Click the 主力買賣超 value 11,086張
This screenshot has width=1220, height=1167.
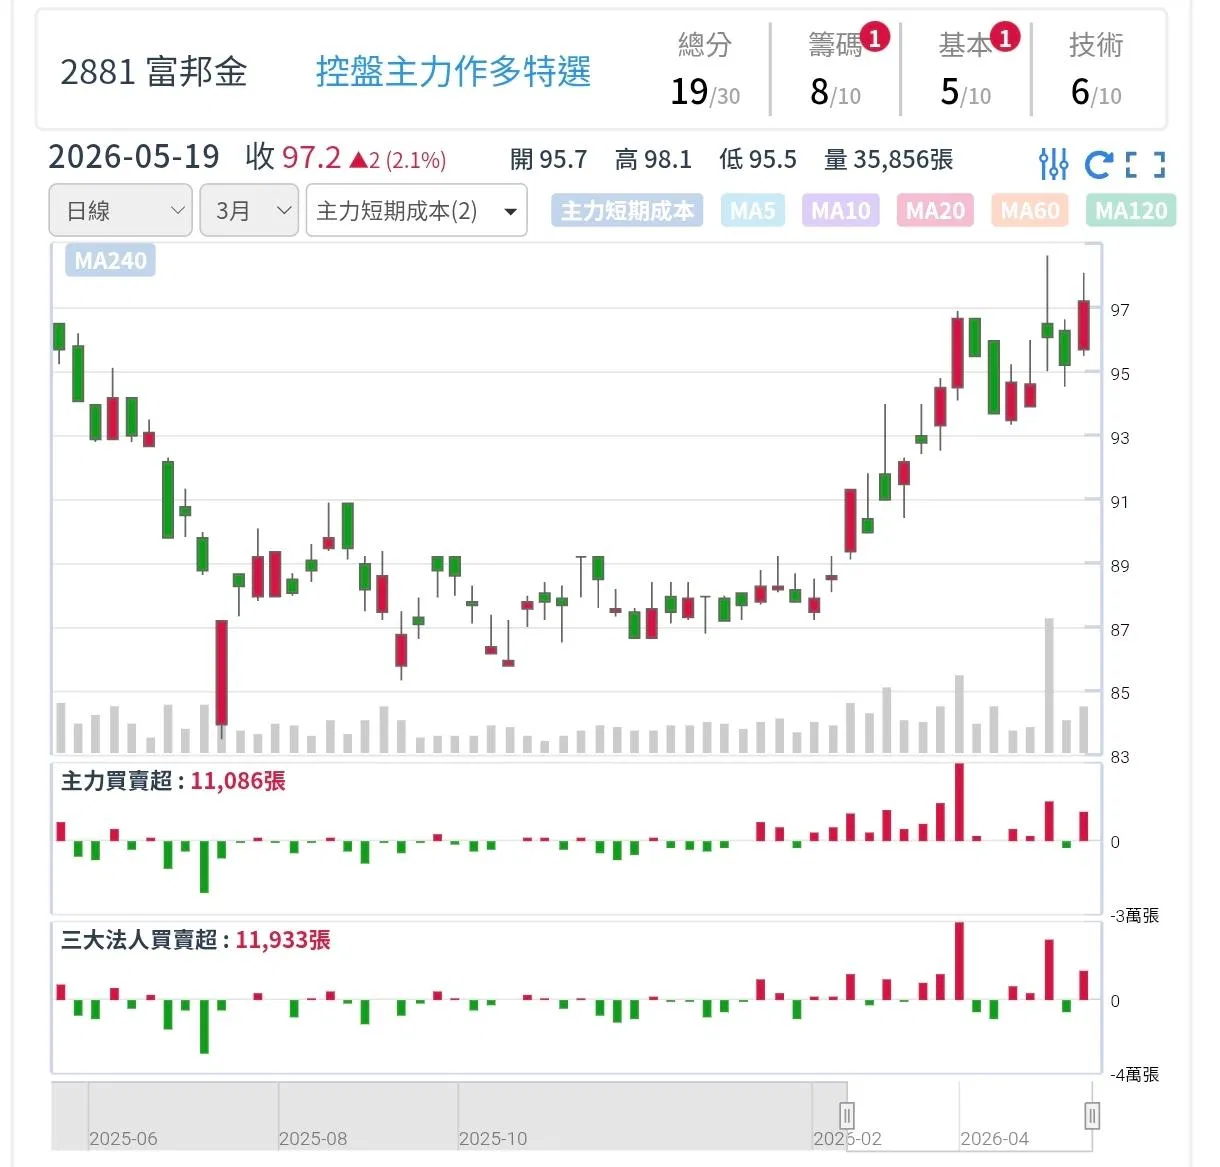pos(238,781)
